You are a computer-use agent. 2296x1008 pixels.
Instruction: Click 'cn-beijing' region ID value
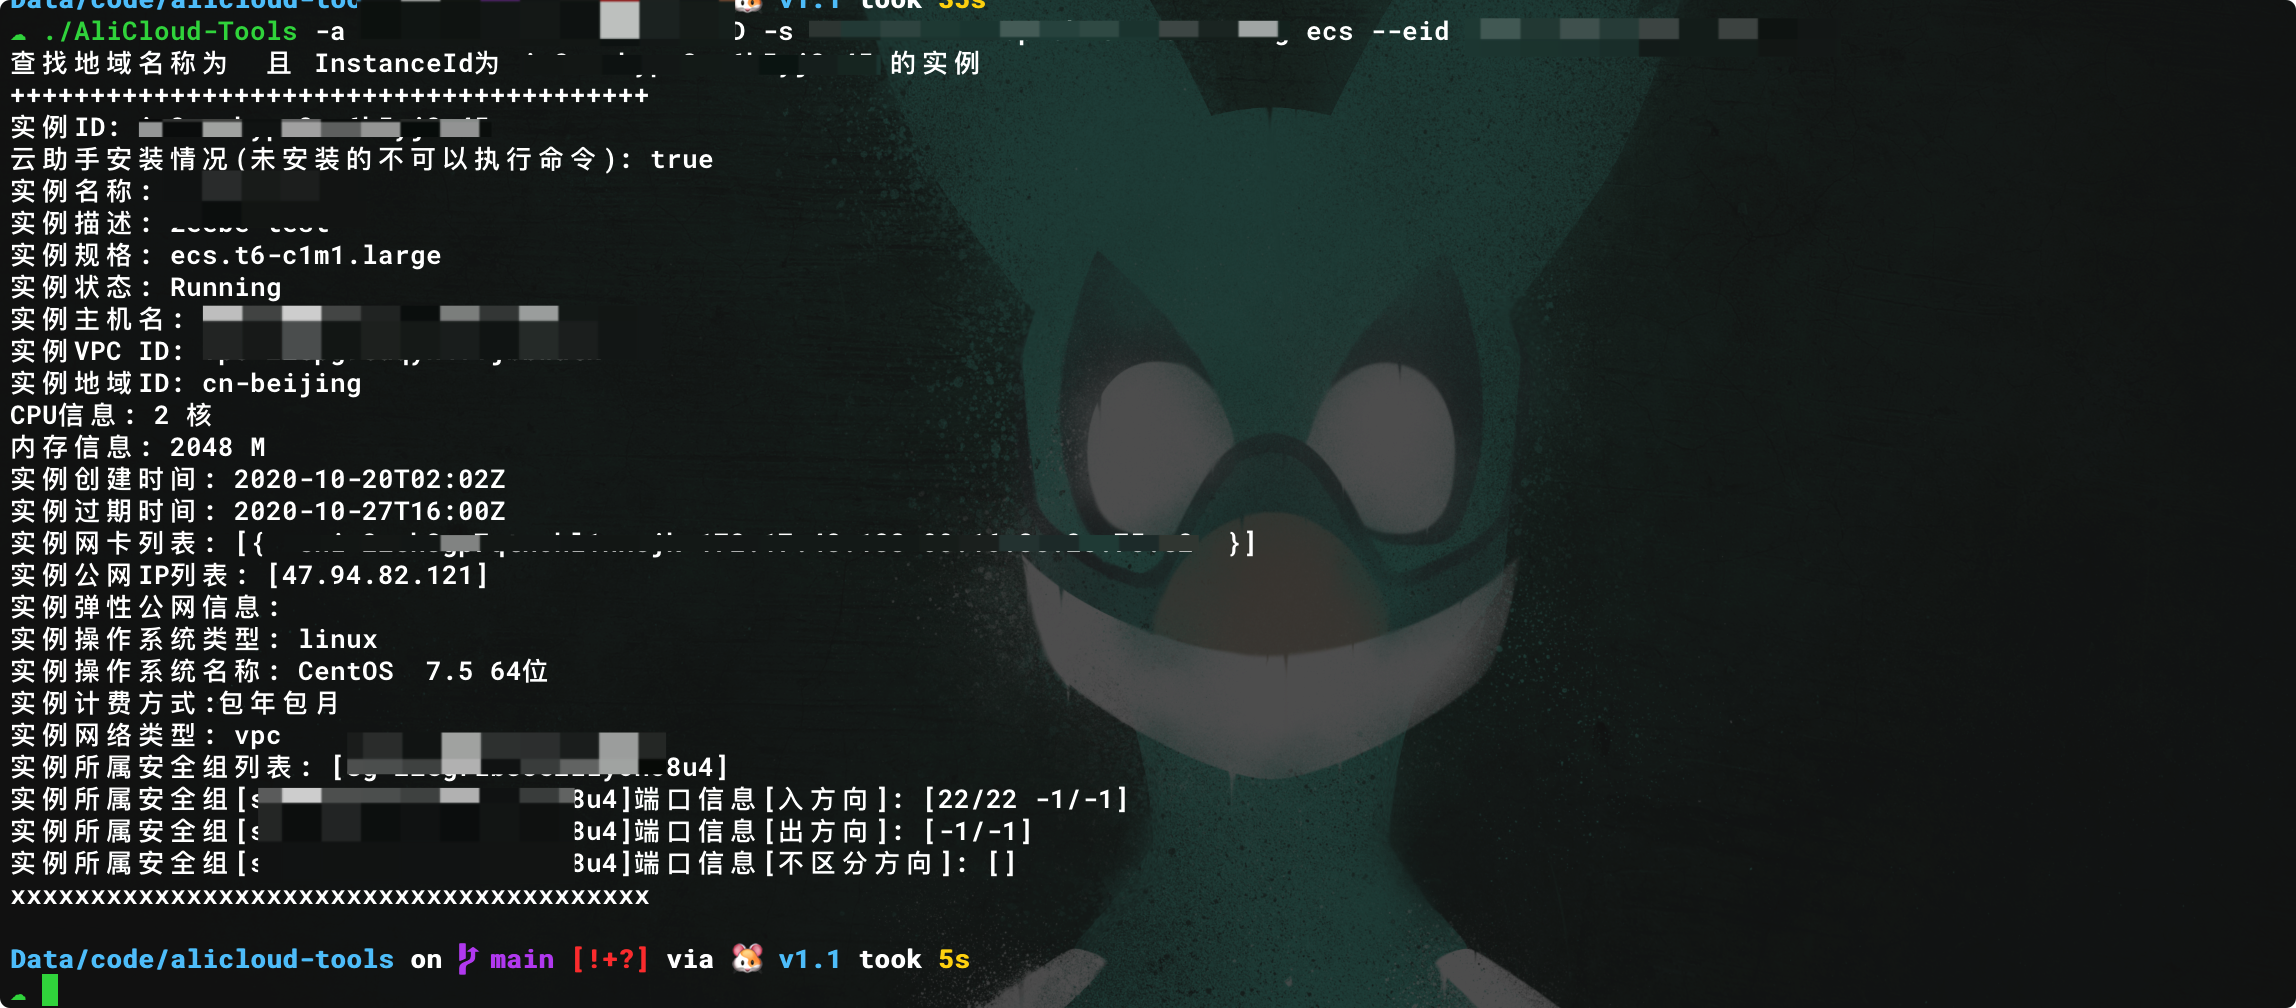pyautogui.click(x=282, y=384)
